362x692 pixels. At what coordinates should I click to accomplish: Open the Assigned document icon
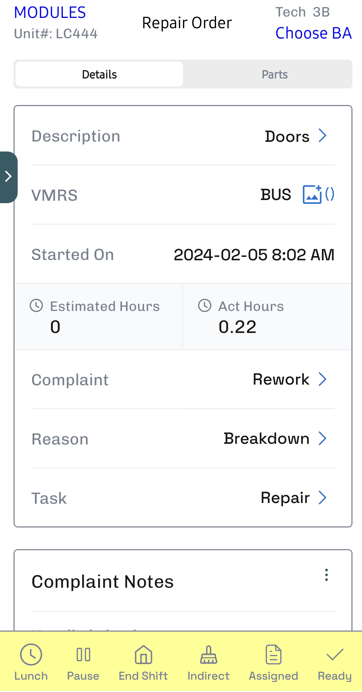(x=273, y=654)
